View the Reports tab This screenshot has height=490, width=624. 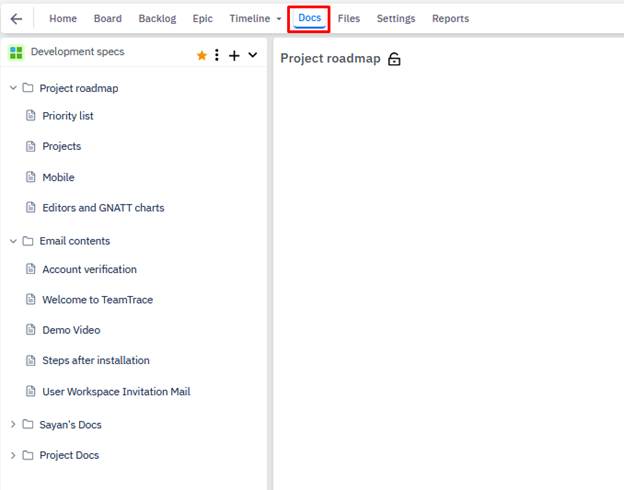(x=450, y=19)
